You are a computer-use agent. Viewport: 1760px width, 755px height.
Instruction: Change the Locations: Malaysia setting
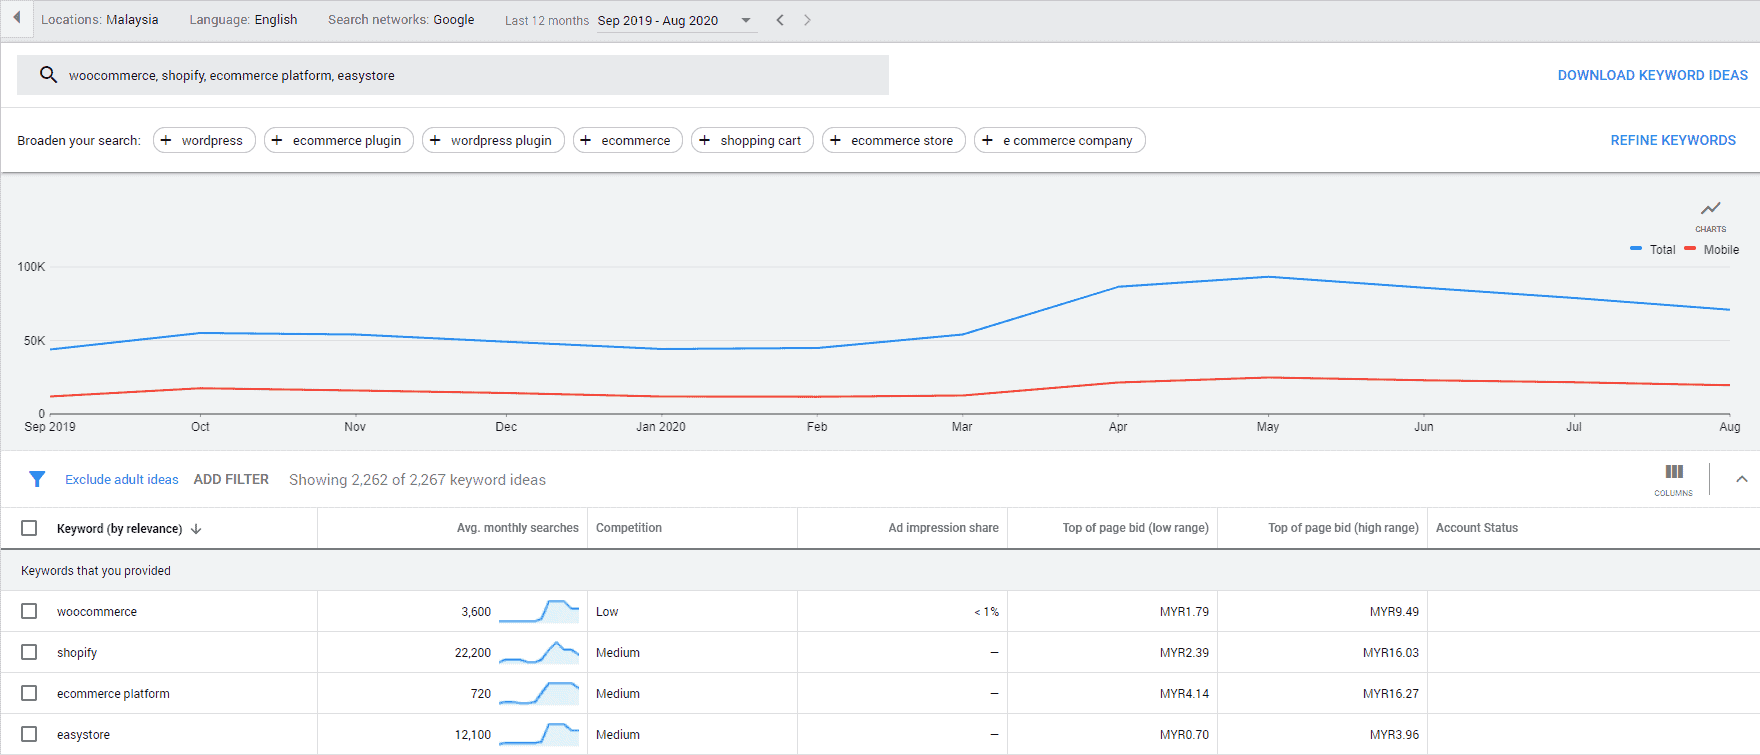click(x=99, y=20)
